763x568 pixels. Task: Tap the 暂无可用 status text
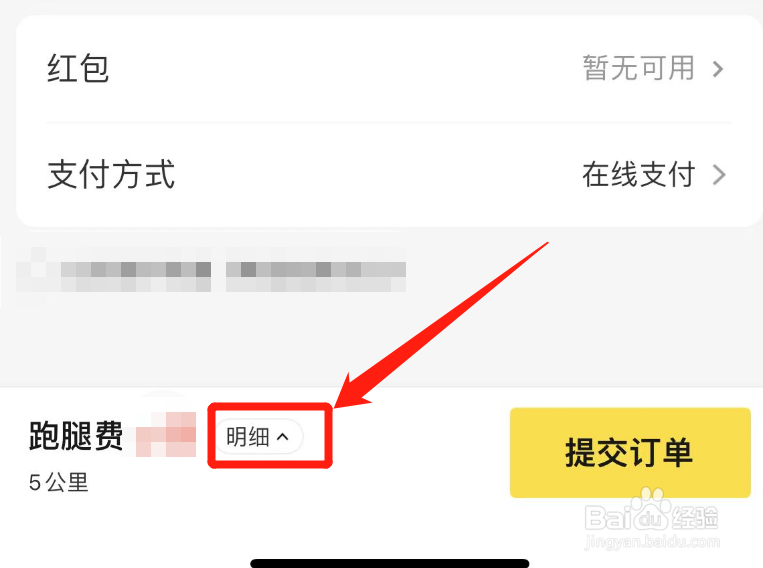[x=638, y=68]
